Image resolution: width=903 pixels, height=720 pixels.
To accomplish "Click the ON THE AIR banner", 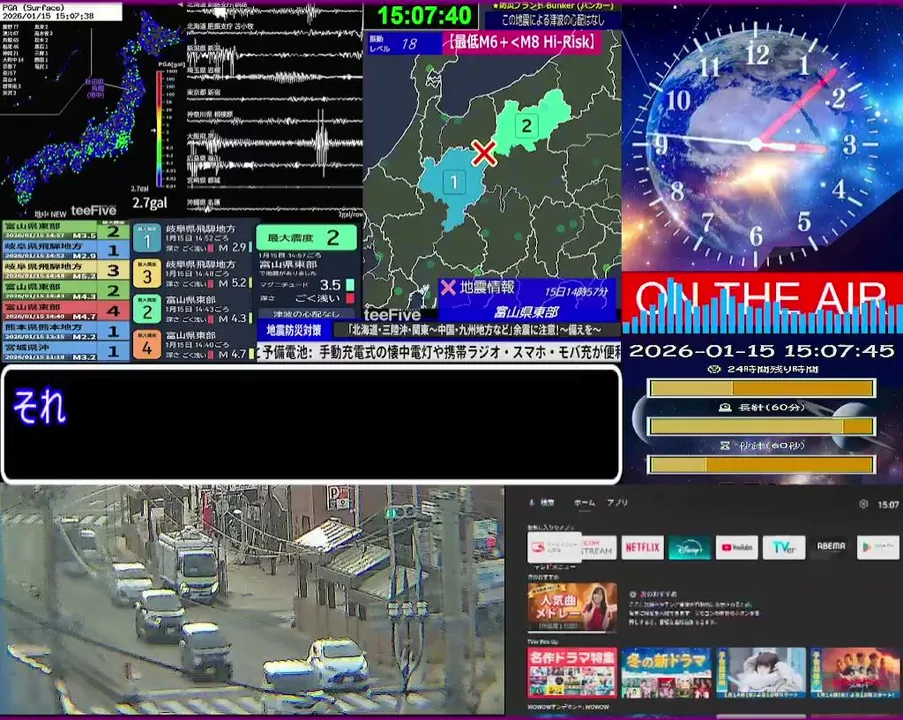I will tap(762, 300).
